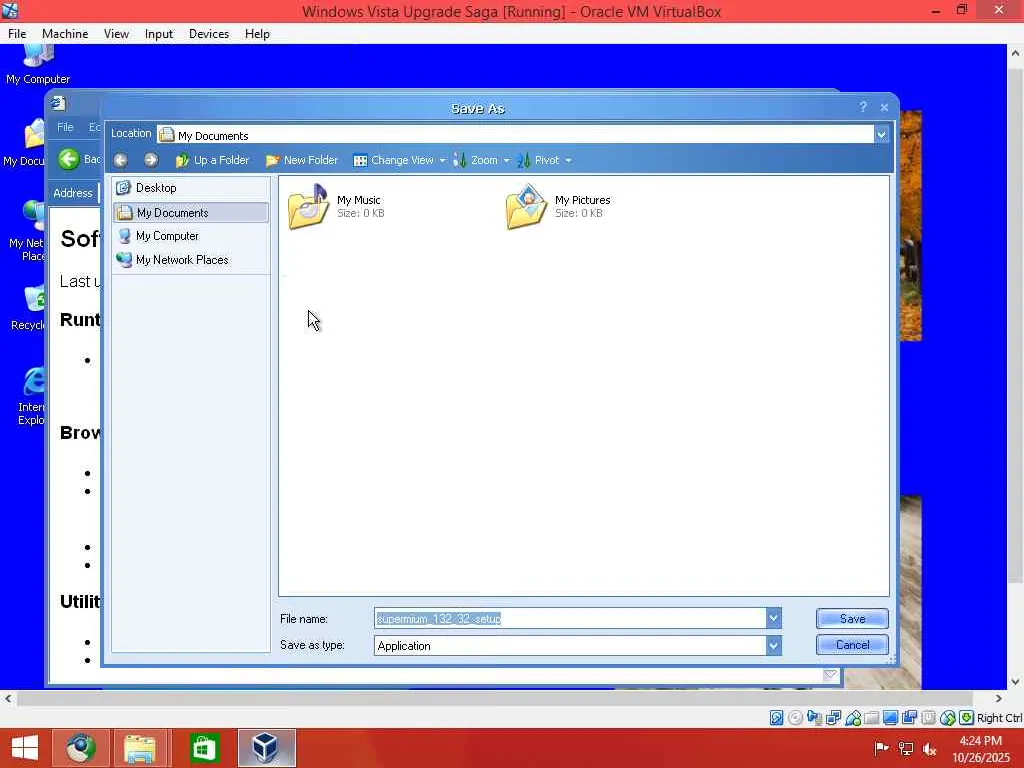Click the VirtualBox vertical scrollbar
Screen dimensions: 1024x768
click(1015, 323)
